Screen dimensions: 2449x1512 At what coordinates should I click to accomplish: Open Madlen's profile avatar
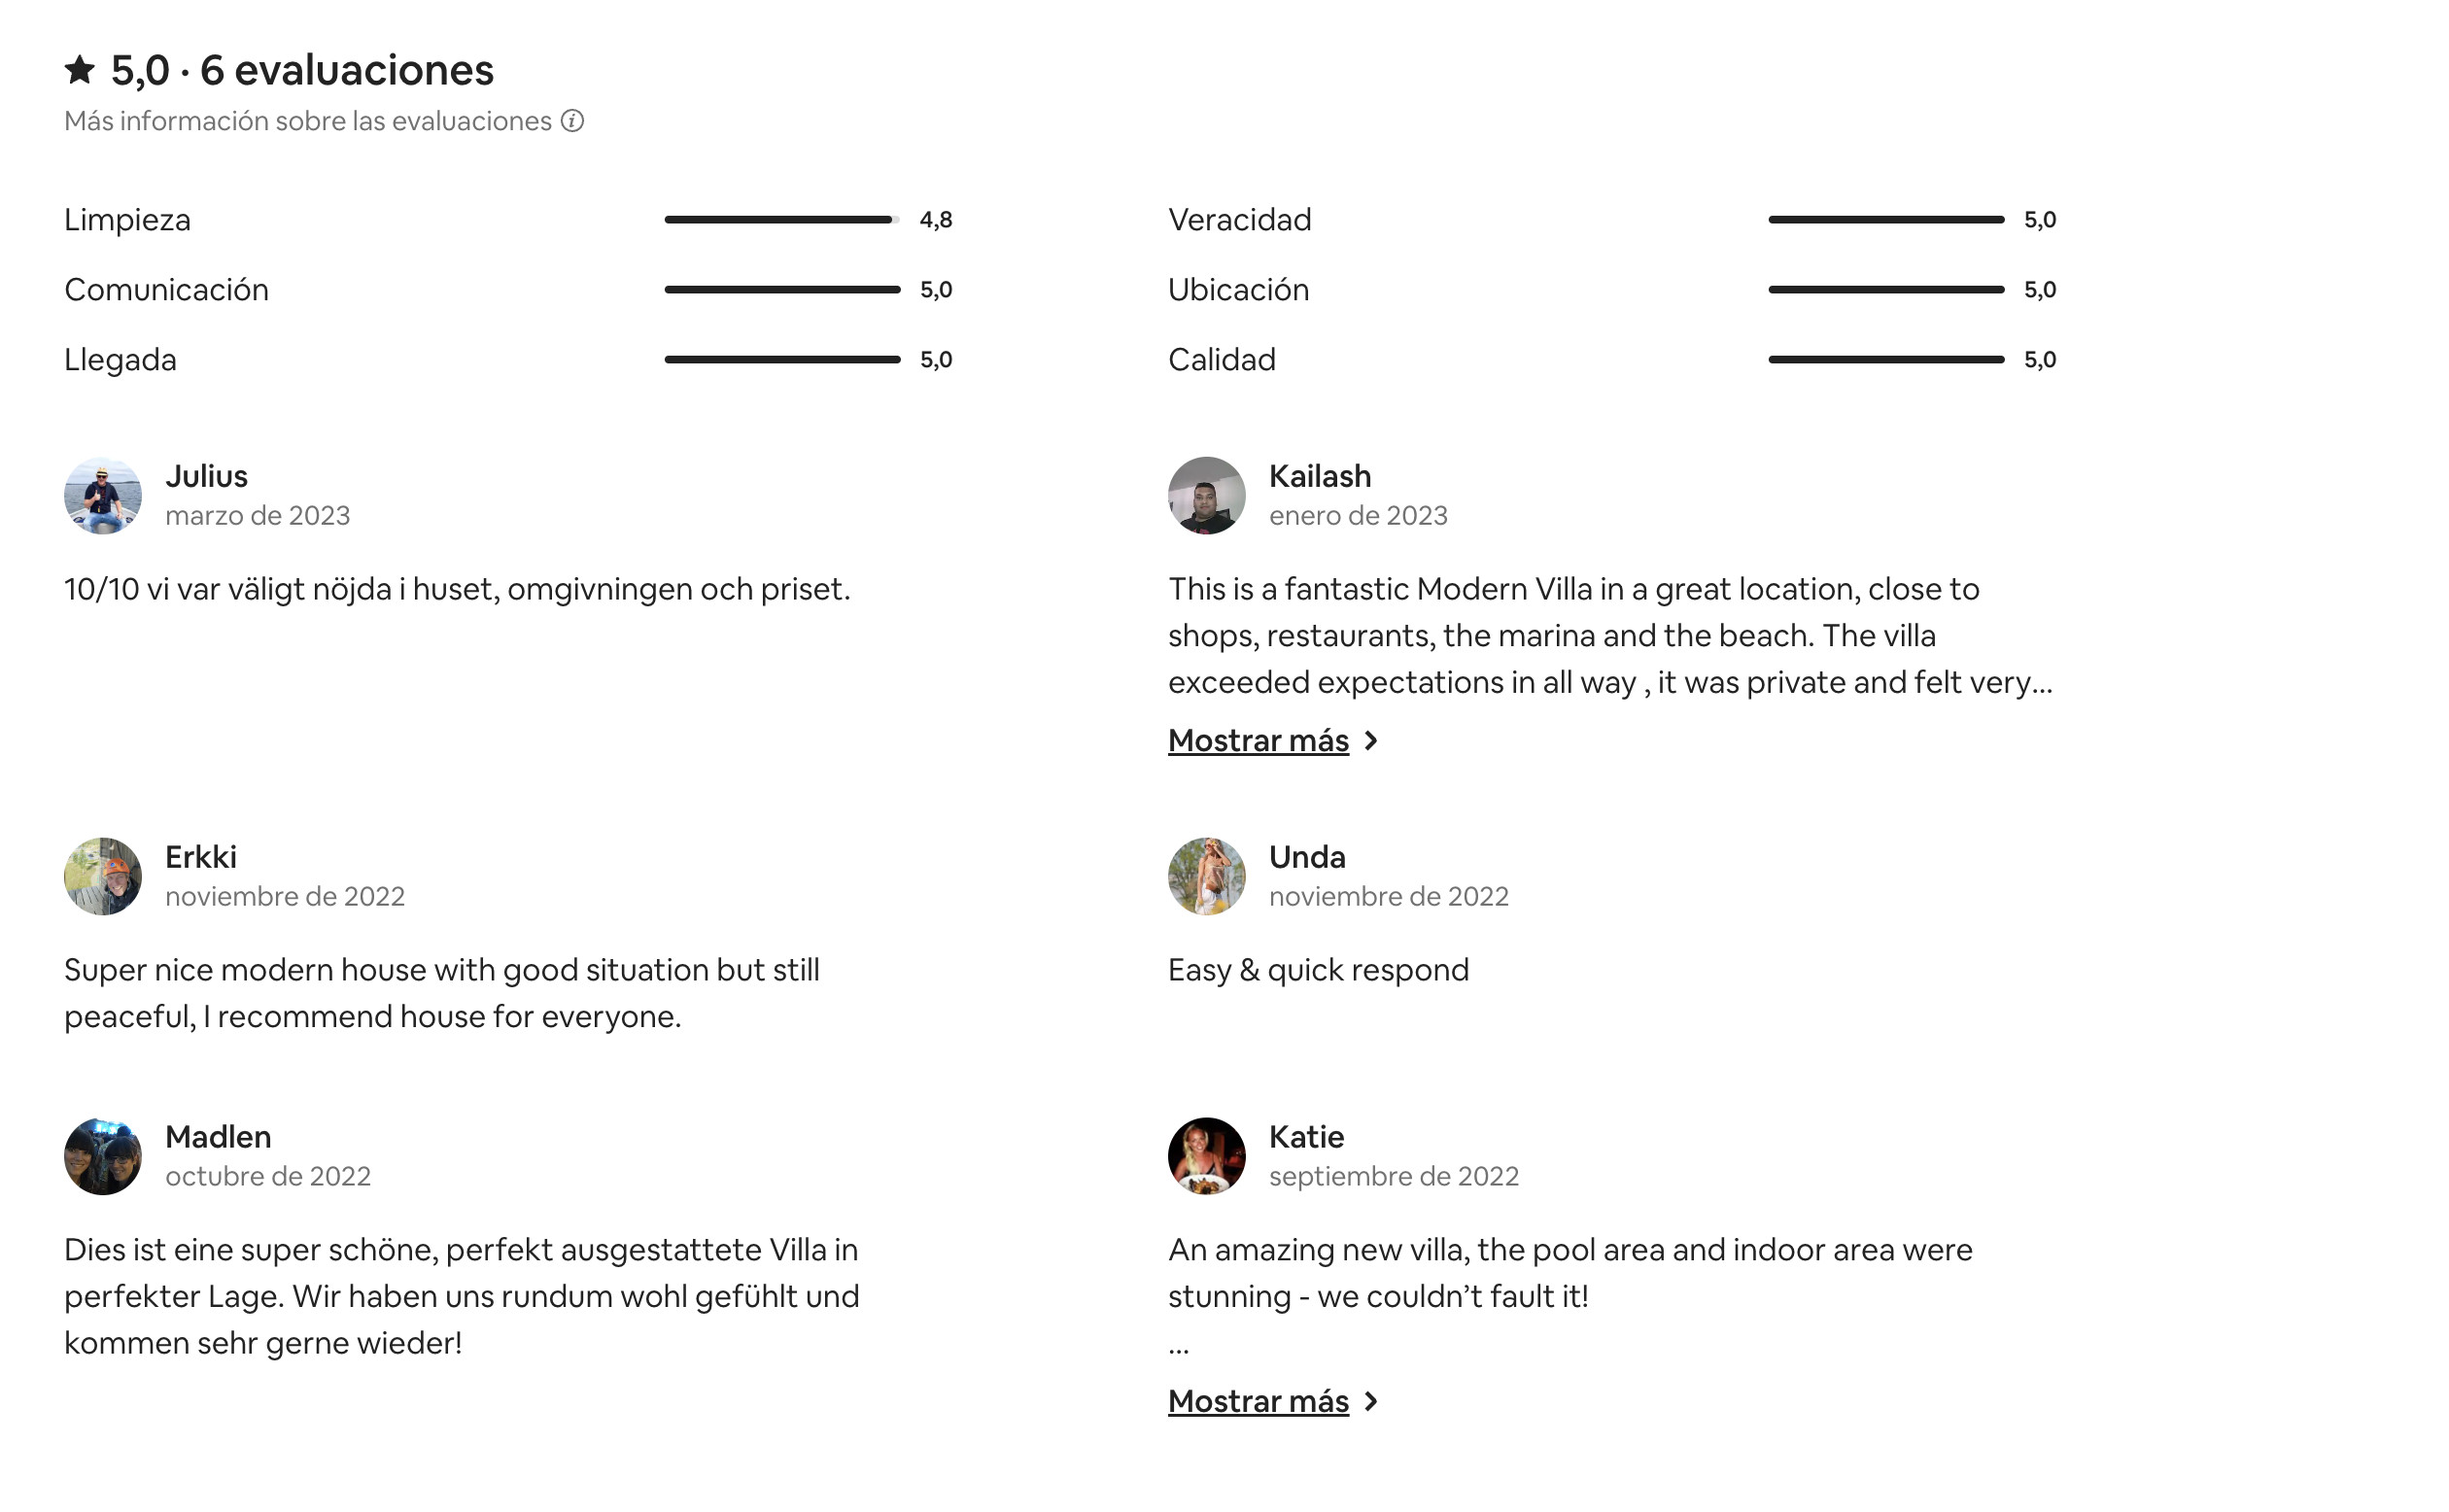coord(103,1156)
